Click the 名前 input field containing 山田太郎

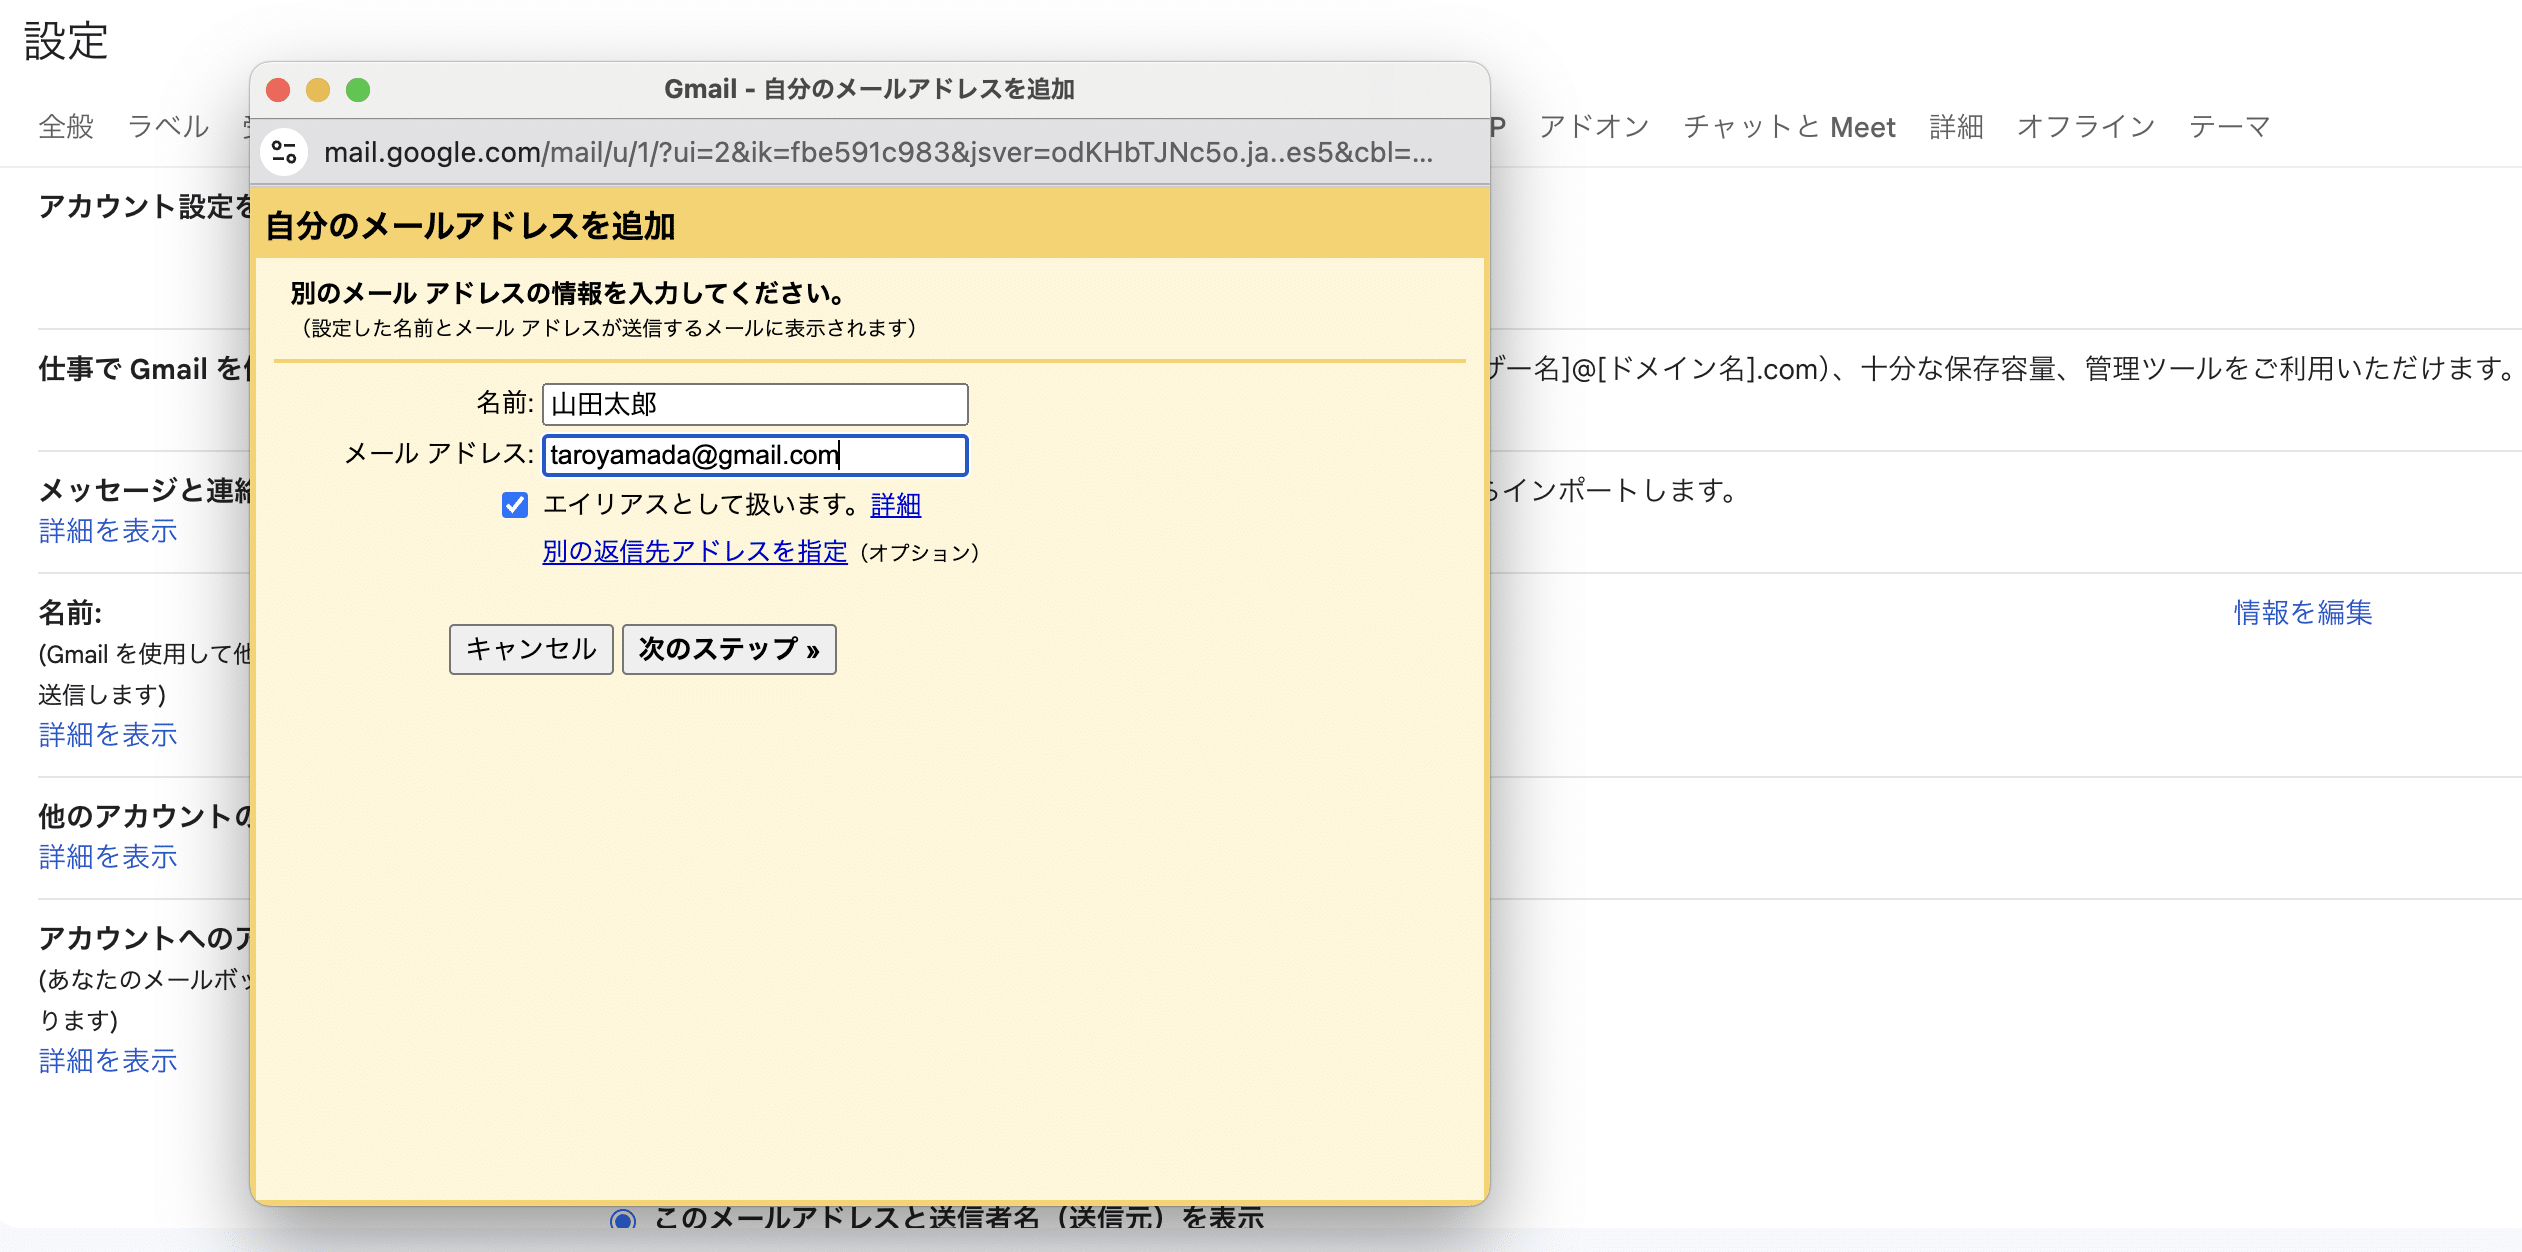pos(755,404)
